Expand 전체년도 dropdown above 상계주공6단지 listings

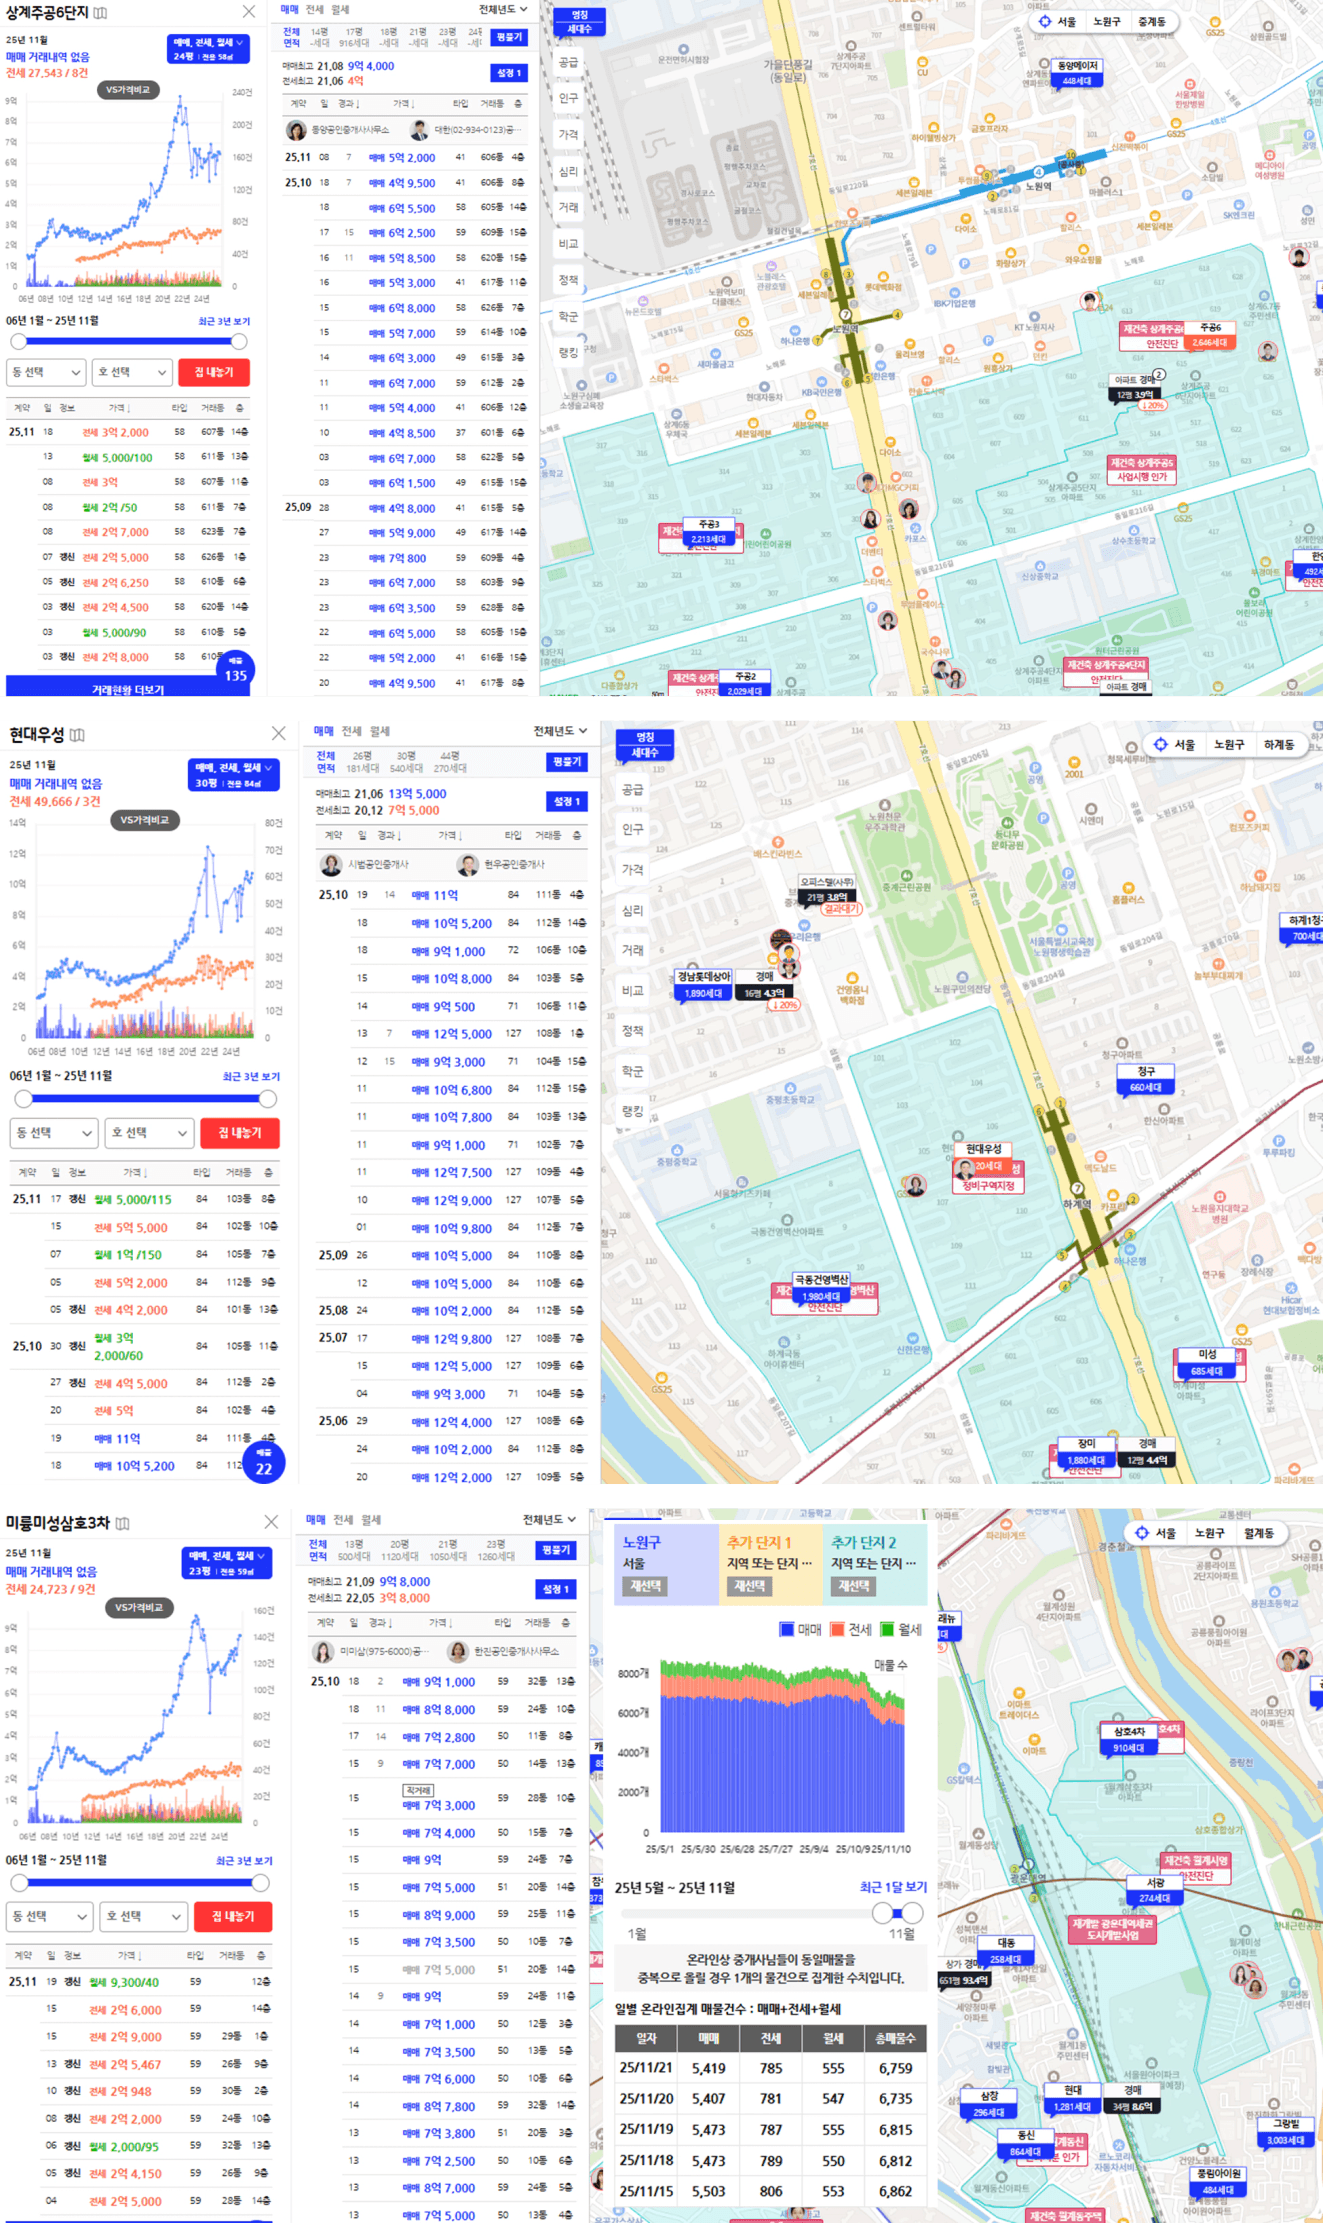(502, 10)
